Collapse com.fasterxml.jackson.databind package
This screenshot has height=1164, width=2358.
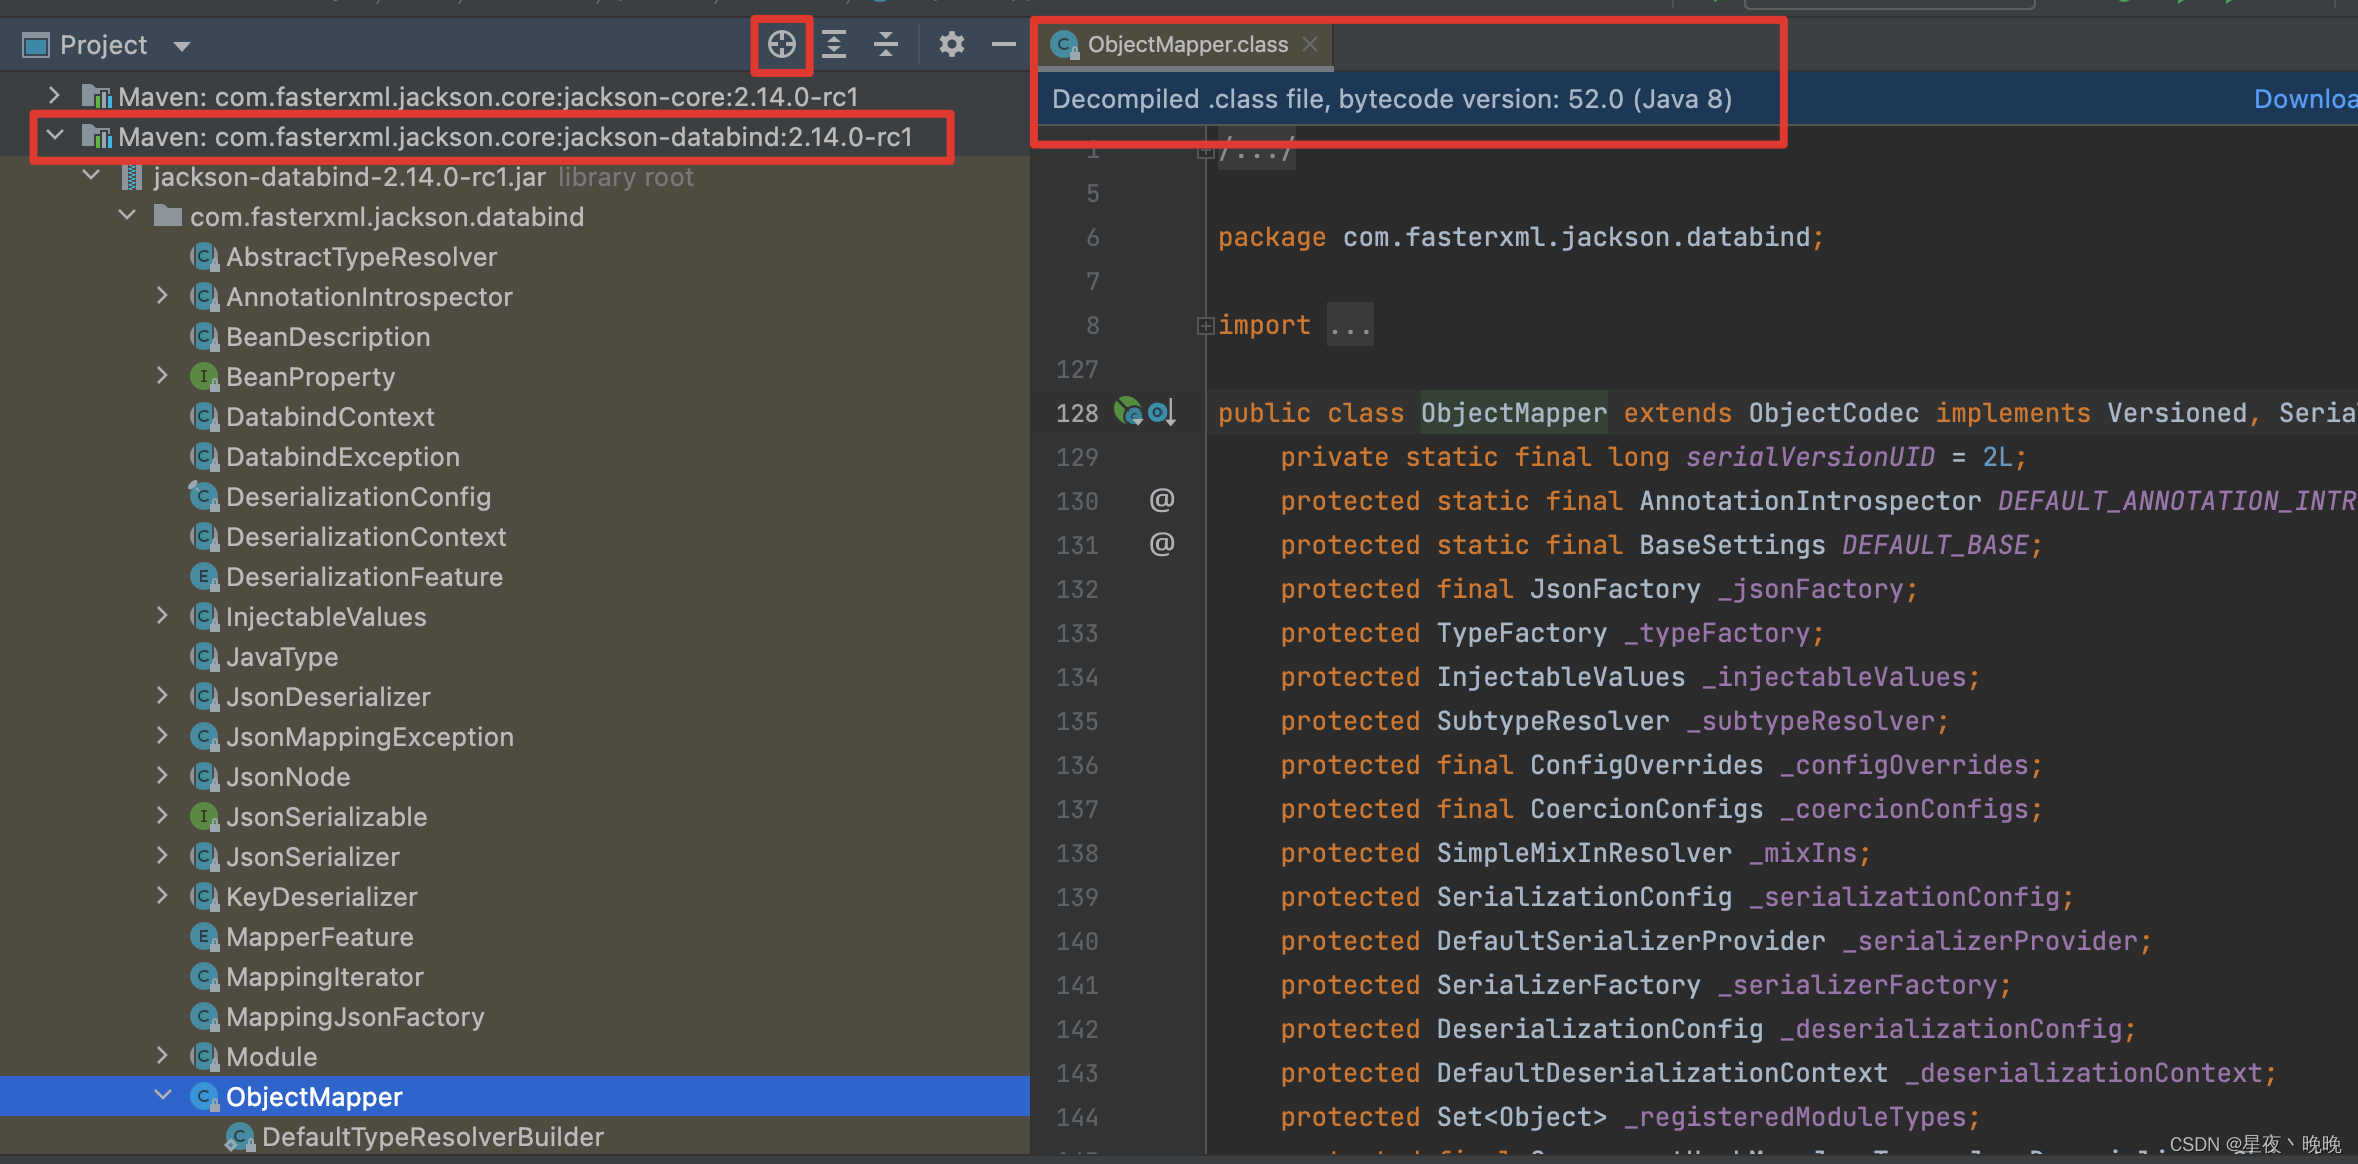(127, 216)
